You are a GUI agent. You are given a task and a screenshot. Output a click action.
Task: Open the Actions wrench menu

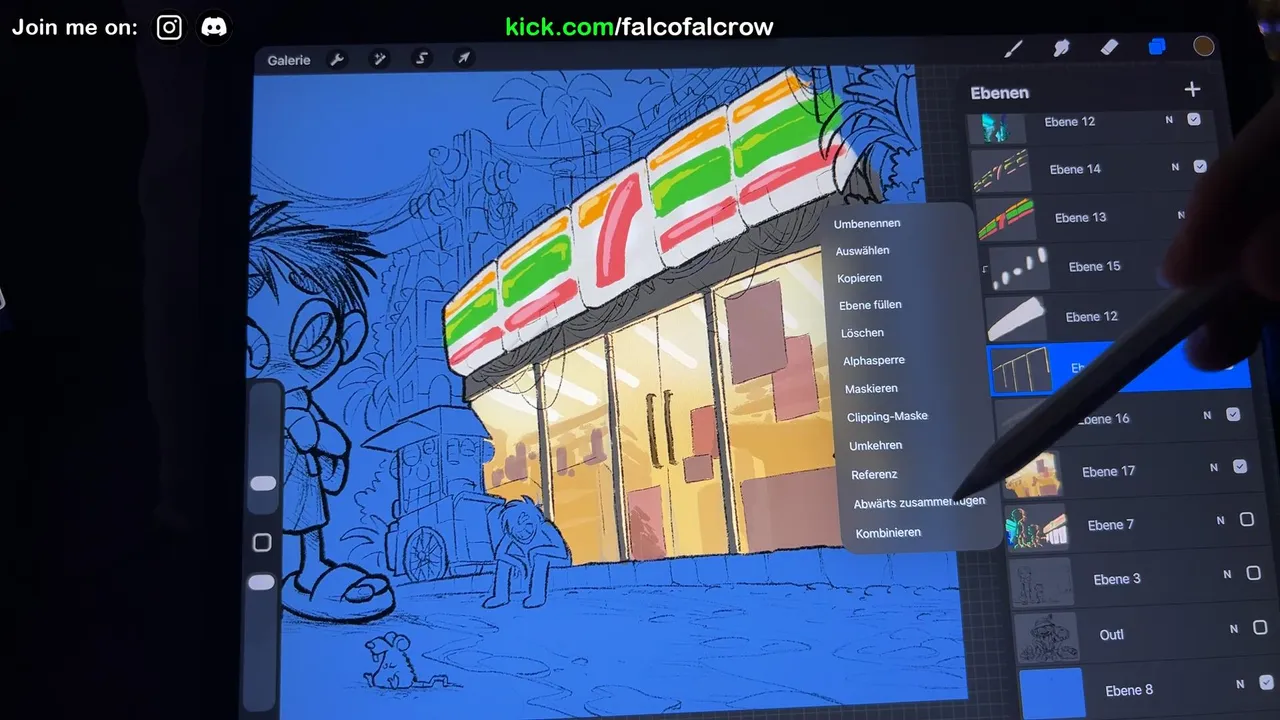point(337,59)
